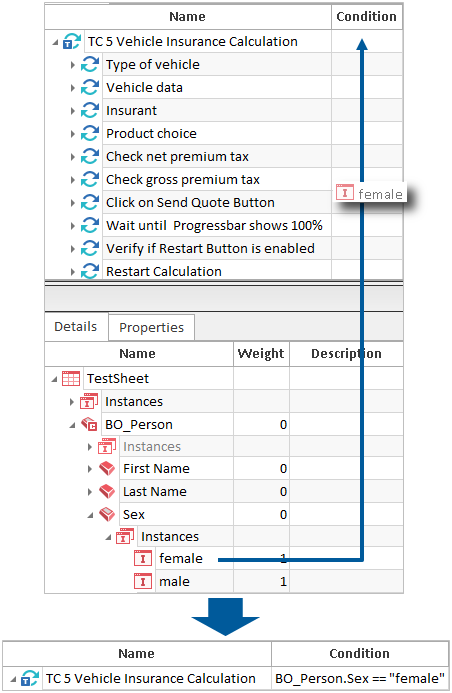Select the female instance icon
Screen dimensions: 452x693
143,559
